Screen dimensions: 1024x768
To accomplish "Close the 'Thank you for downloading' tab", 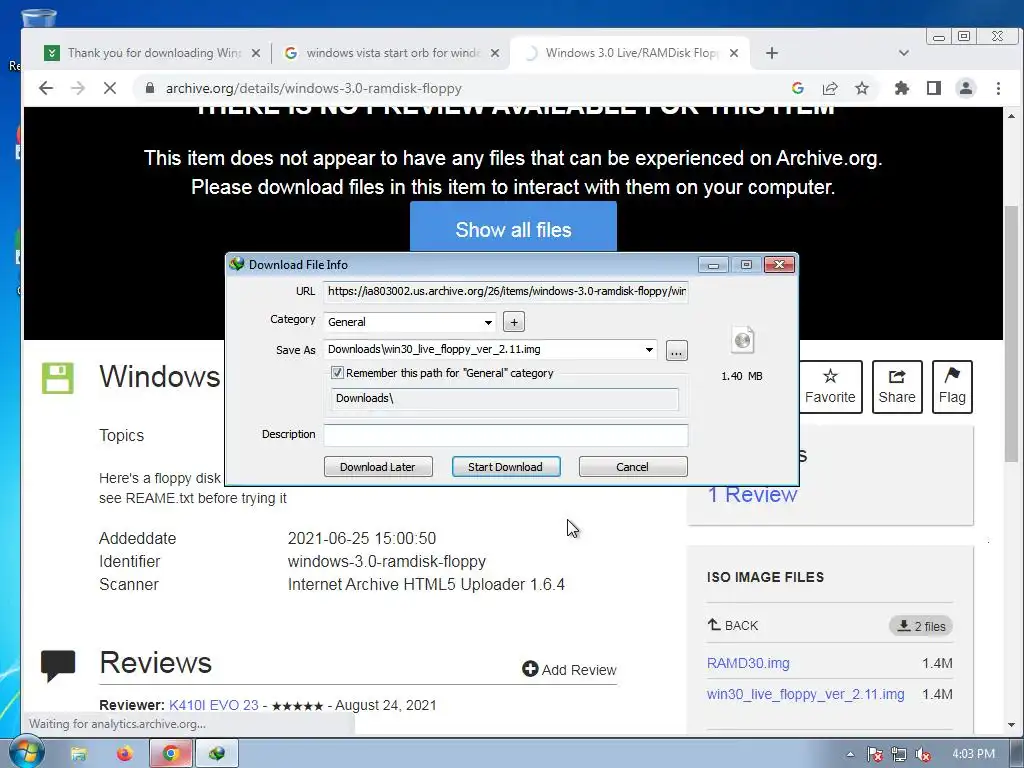I will tap(256, 53).
